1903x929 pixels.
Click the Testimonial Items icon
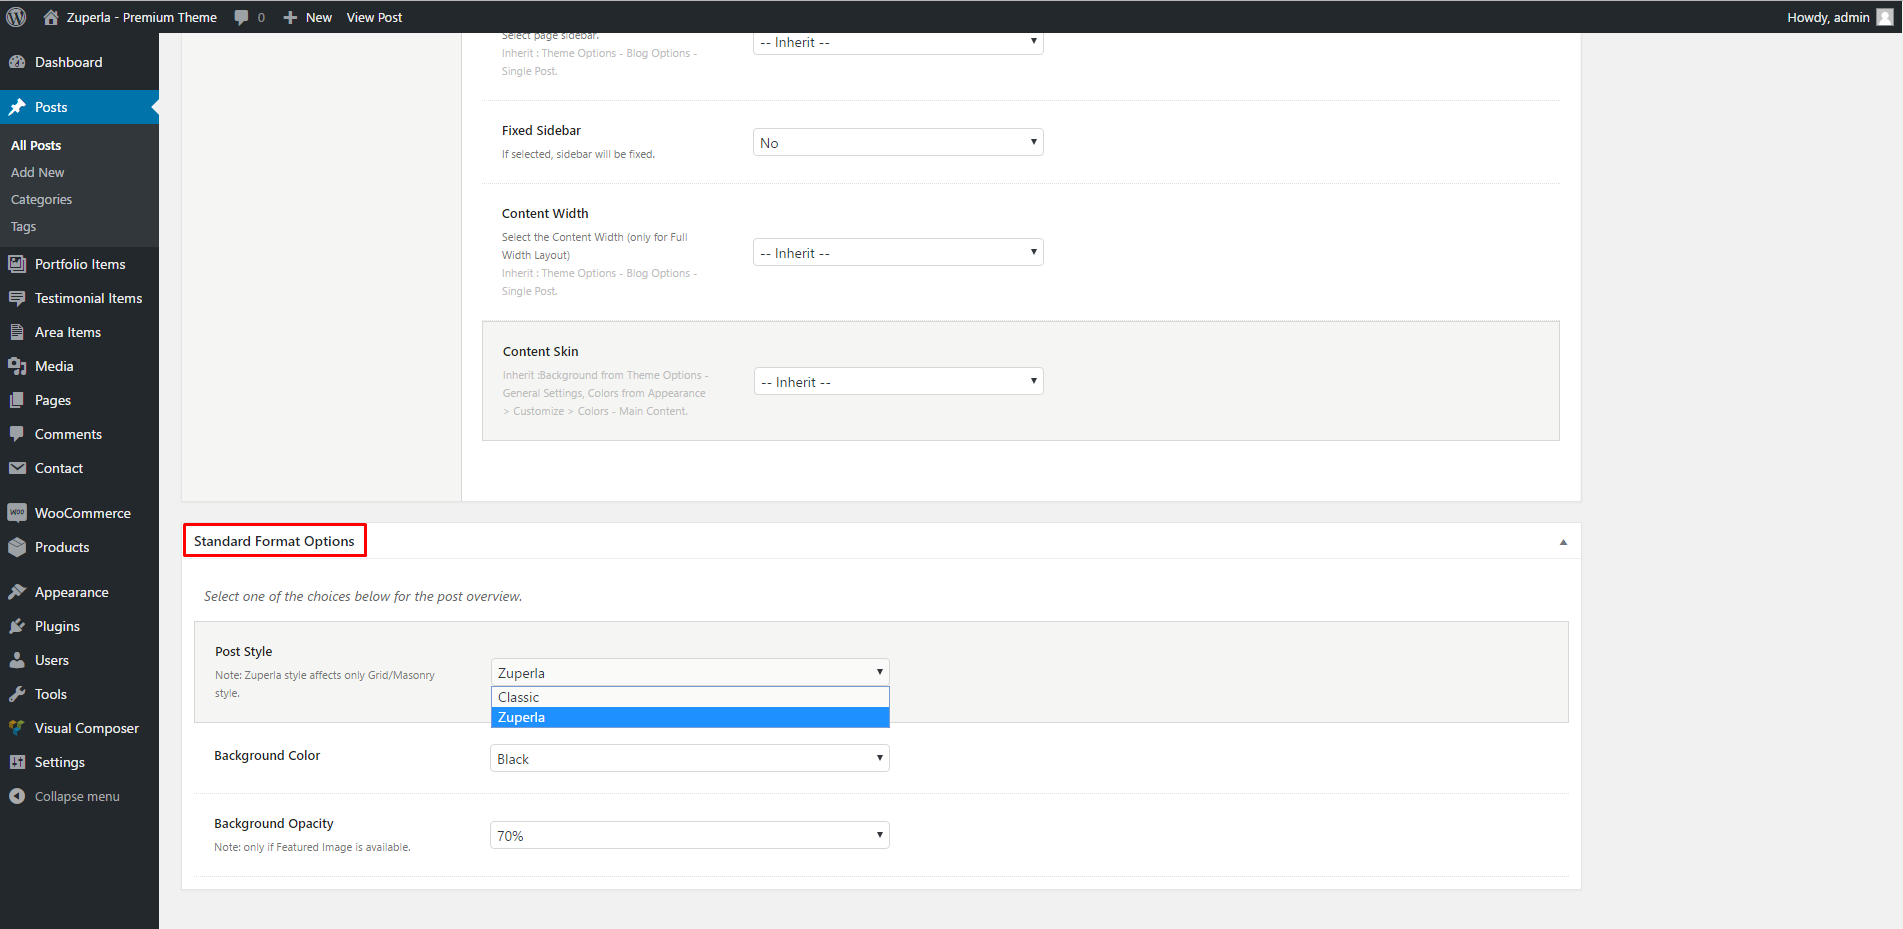(x=17, y=298)
